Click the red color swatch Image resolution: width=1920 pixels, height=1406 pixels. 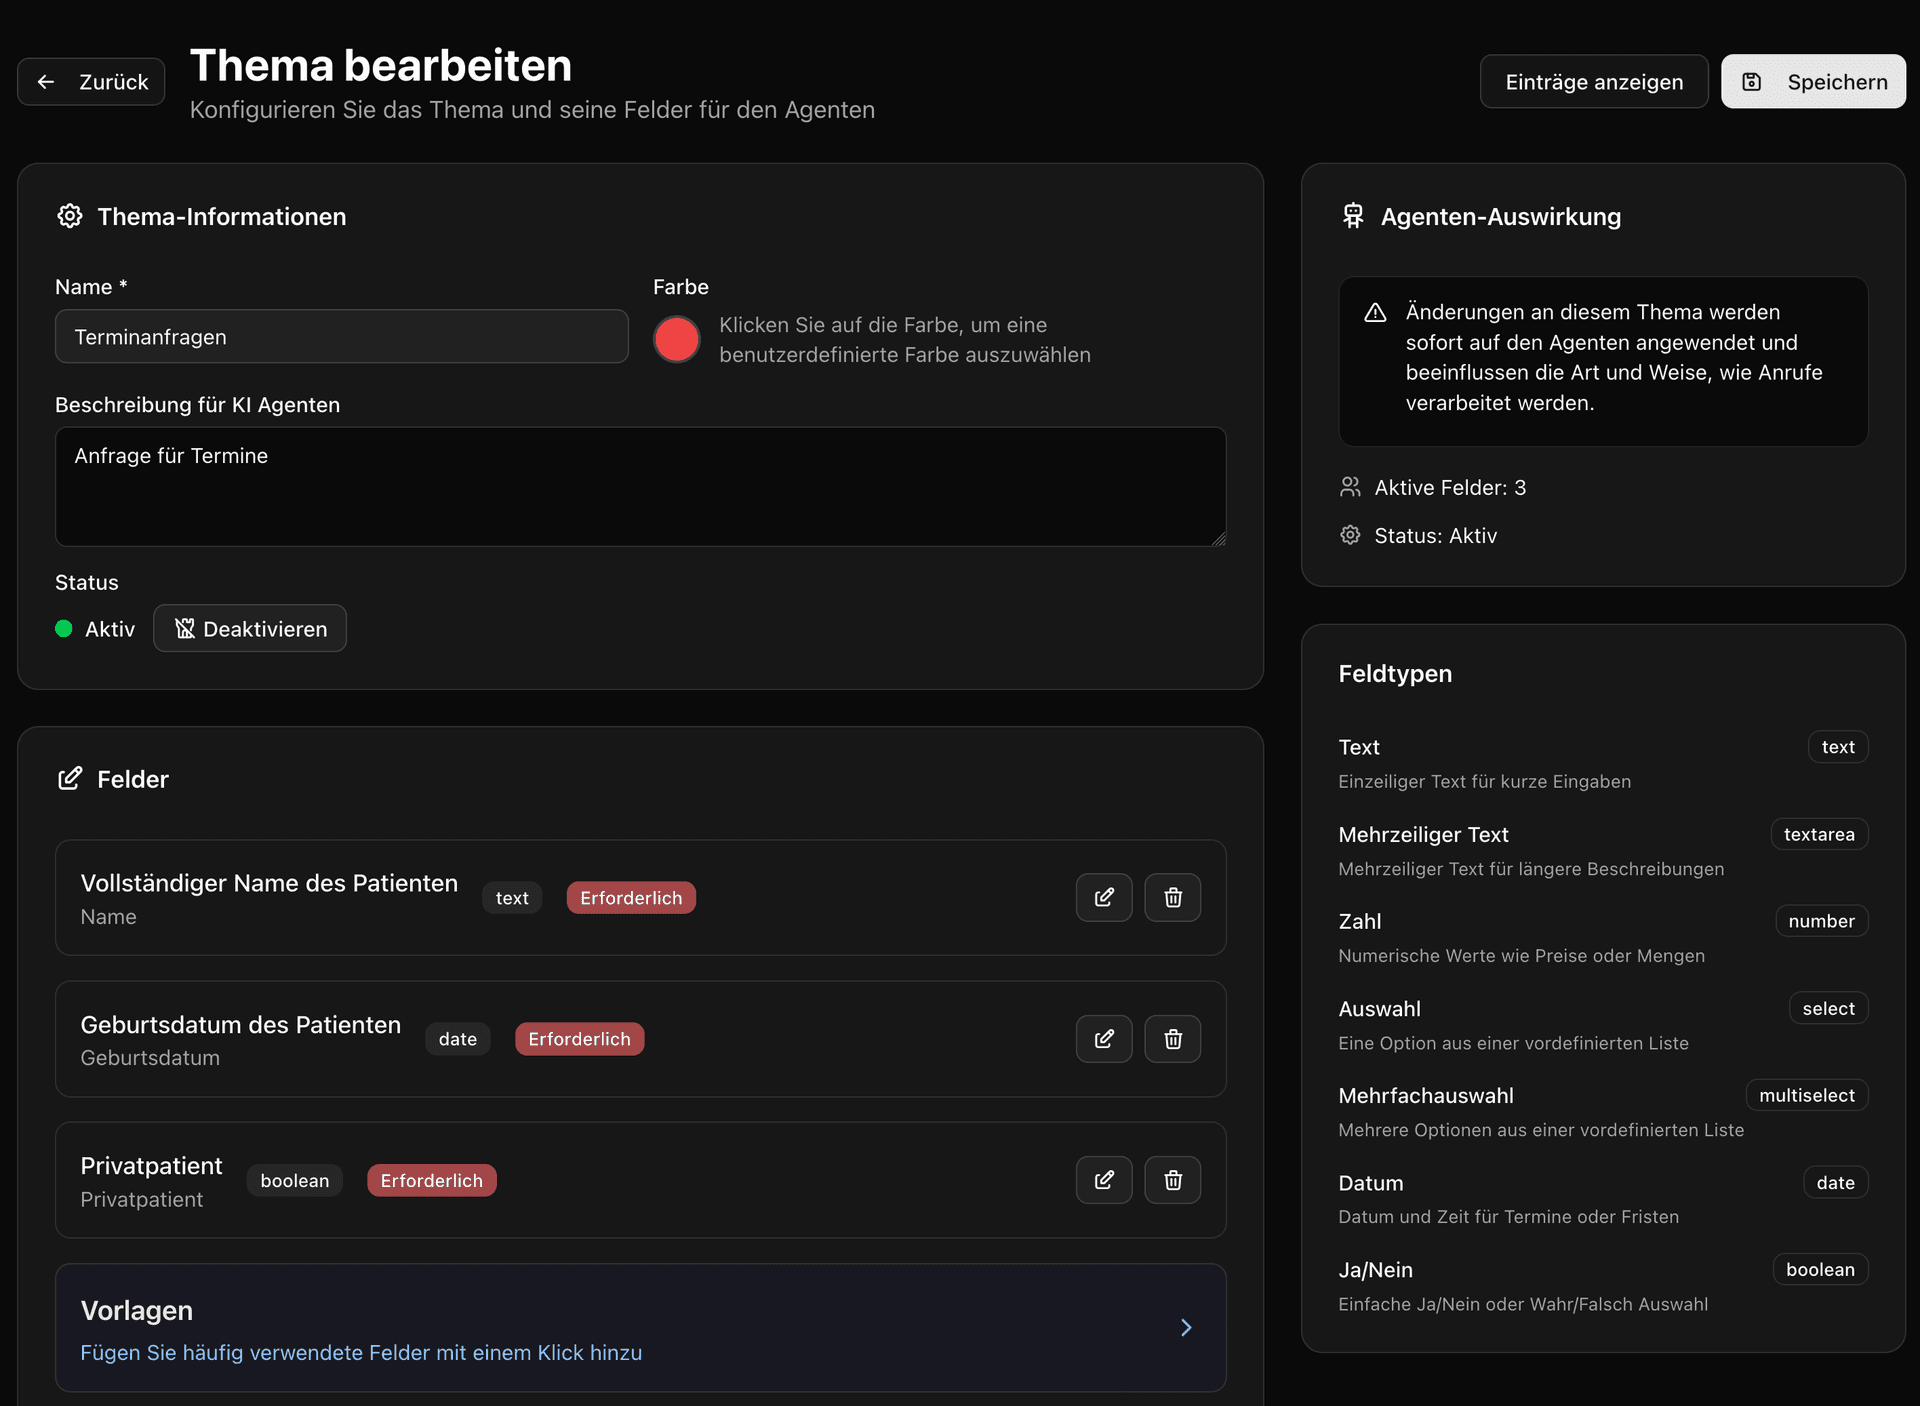click(677, 339)
